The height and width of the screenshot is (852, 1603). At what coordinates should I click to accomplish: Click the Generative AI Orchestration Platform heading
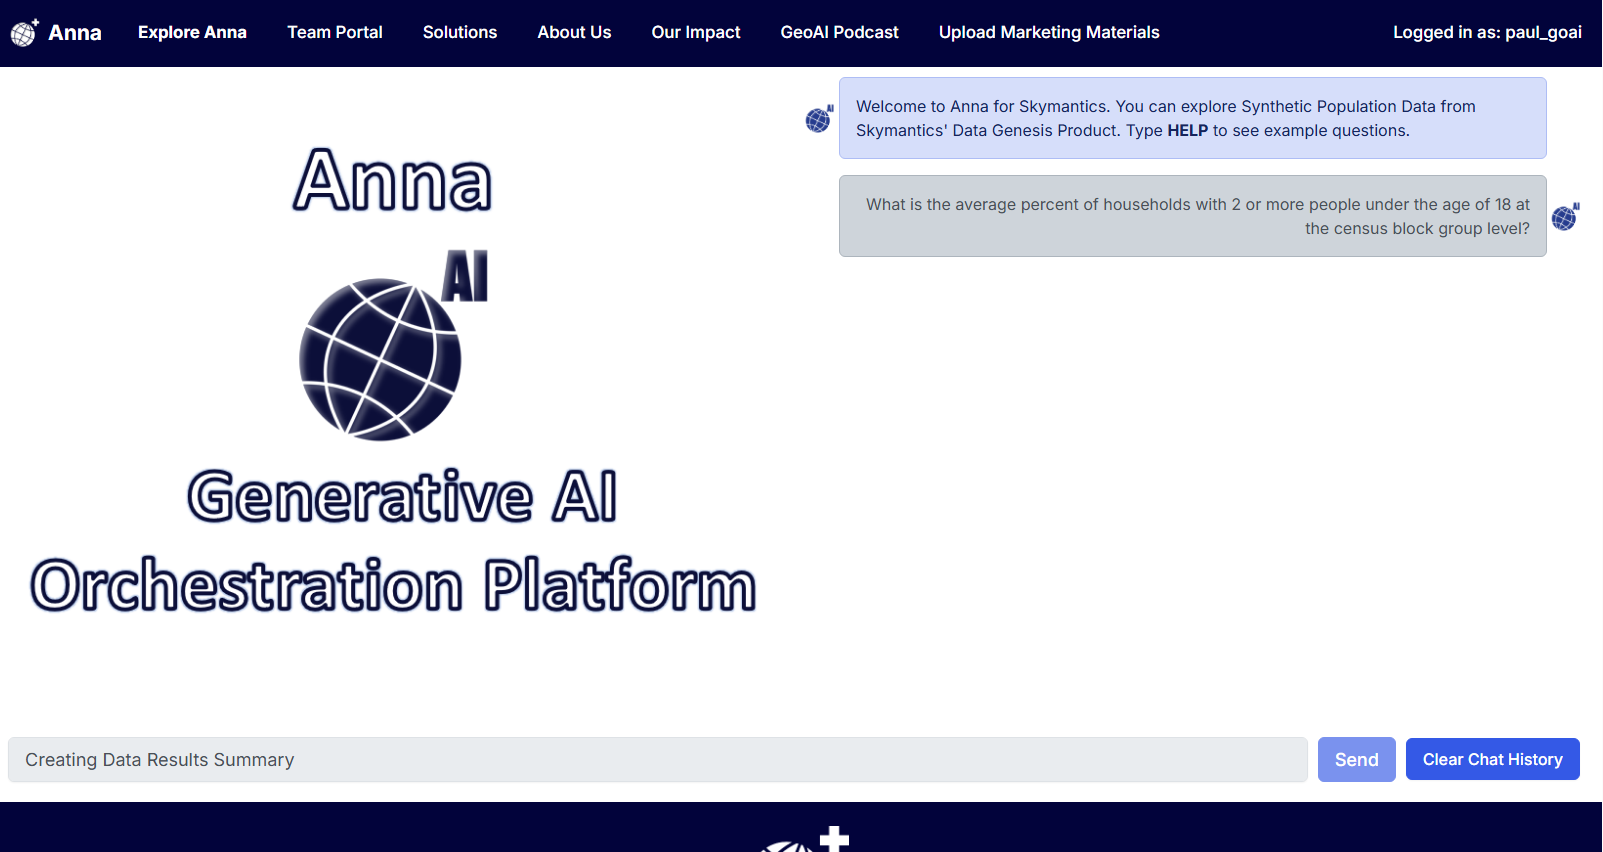point(393,541)
